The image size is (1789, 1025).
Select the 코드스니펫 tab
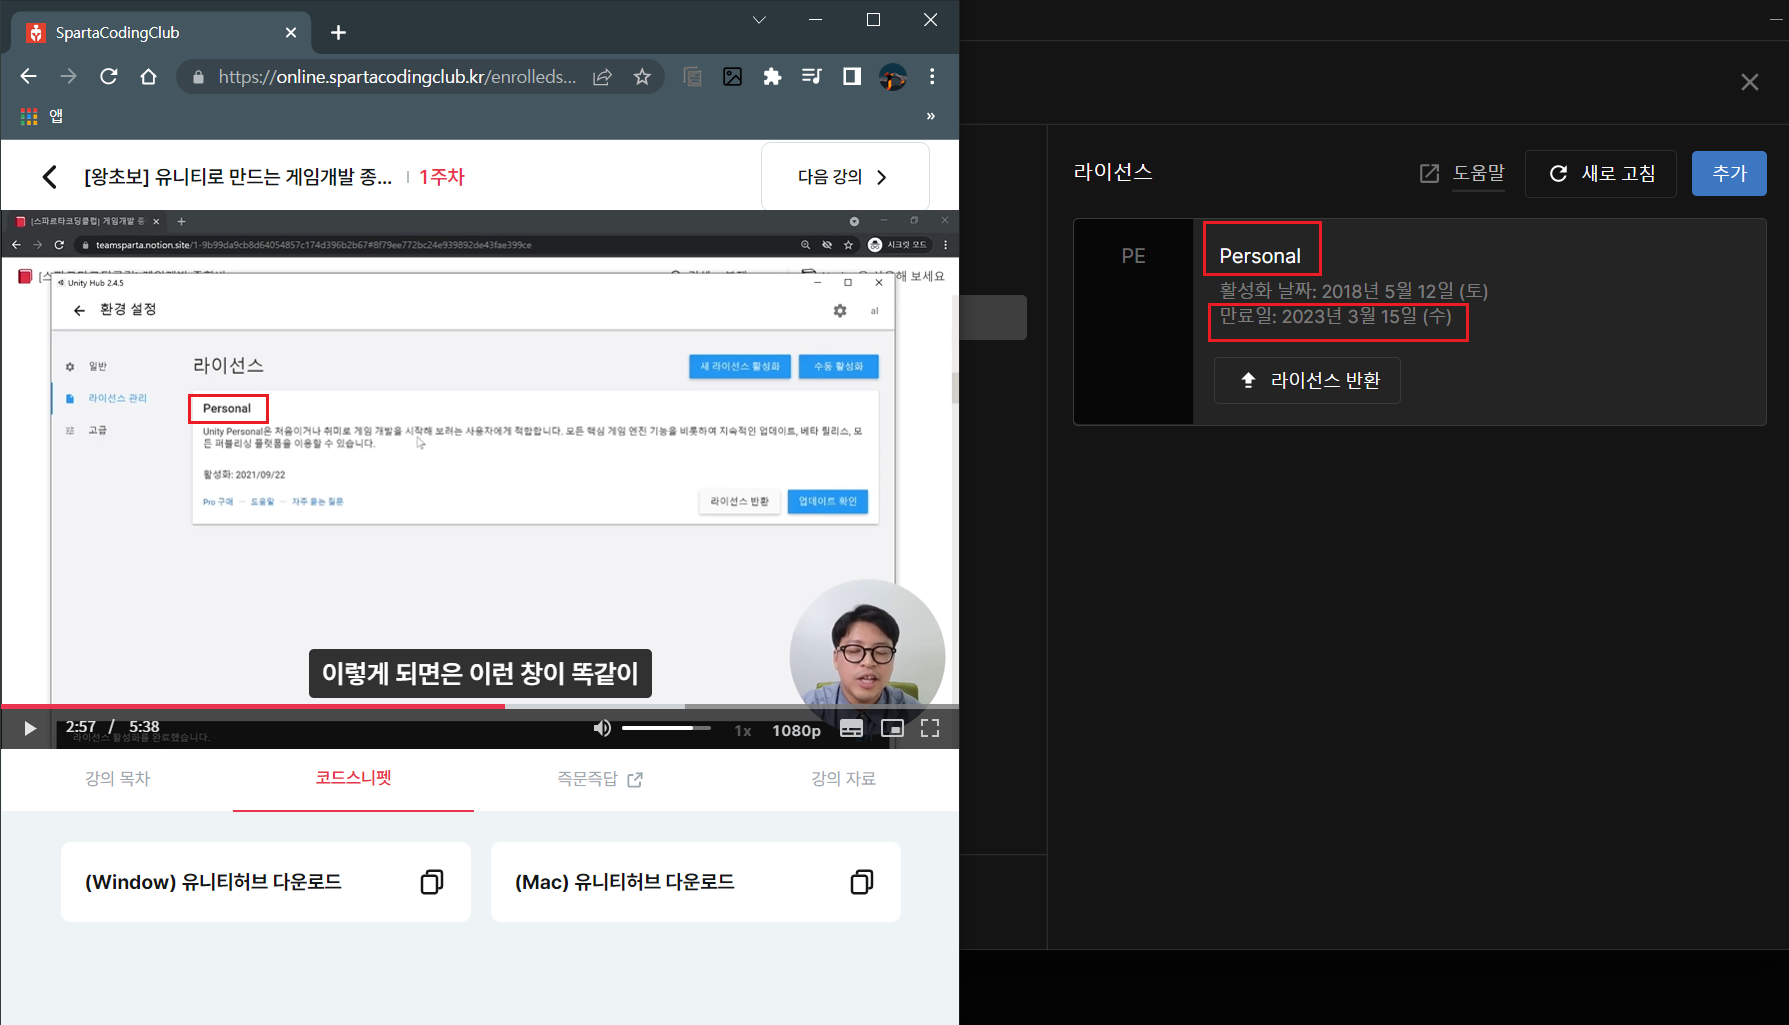click(x=353, y=778)
